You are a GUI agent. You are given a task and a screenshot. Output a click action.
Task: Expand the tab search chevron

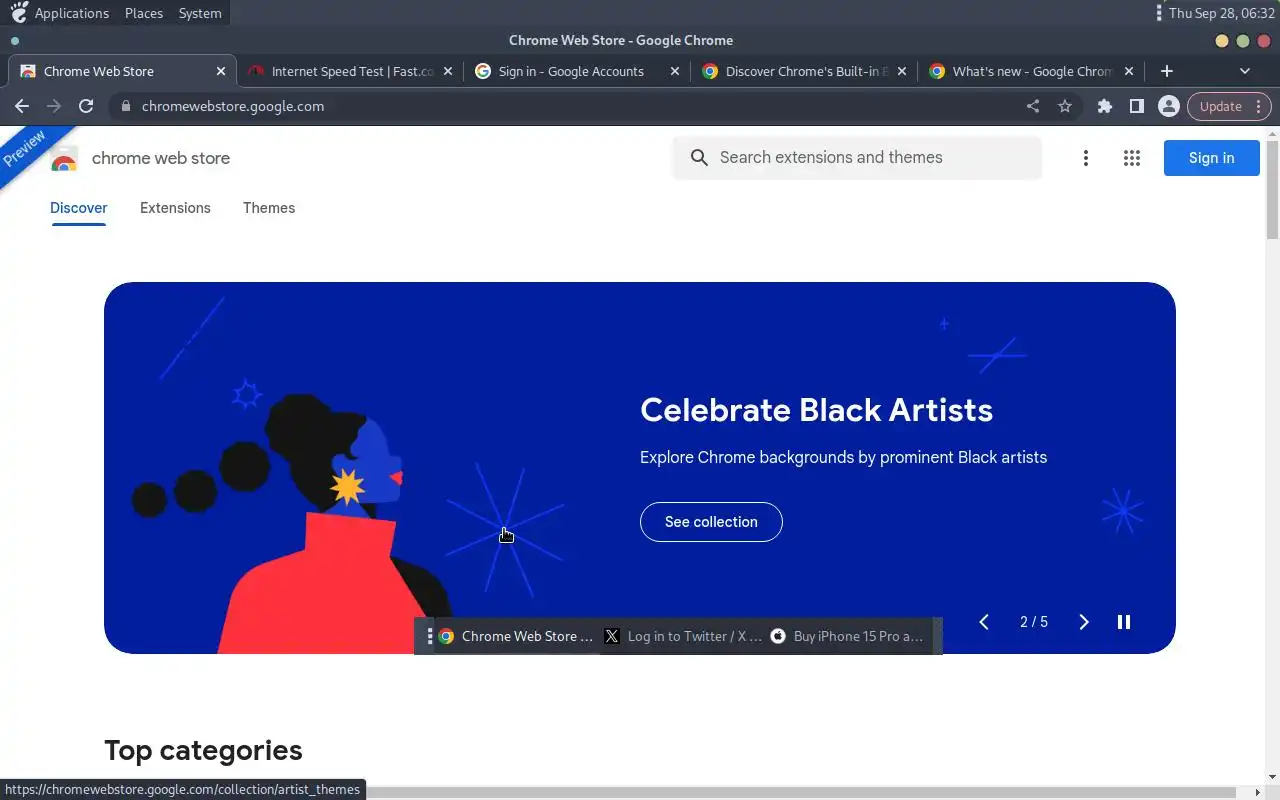[x=1245, y=71]
